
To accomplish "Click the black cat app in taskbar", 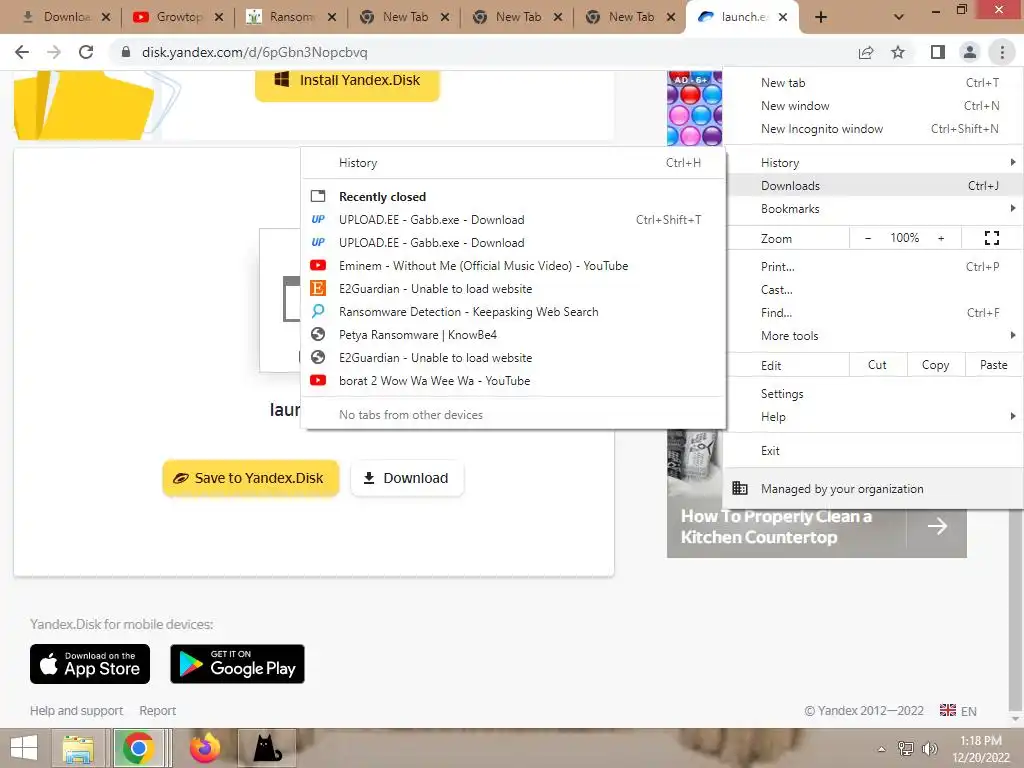I will (267, 748).
